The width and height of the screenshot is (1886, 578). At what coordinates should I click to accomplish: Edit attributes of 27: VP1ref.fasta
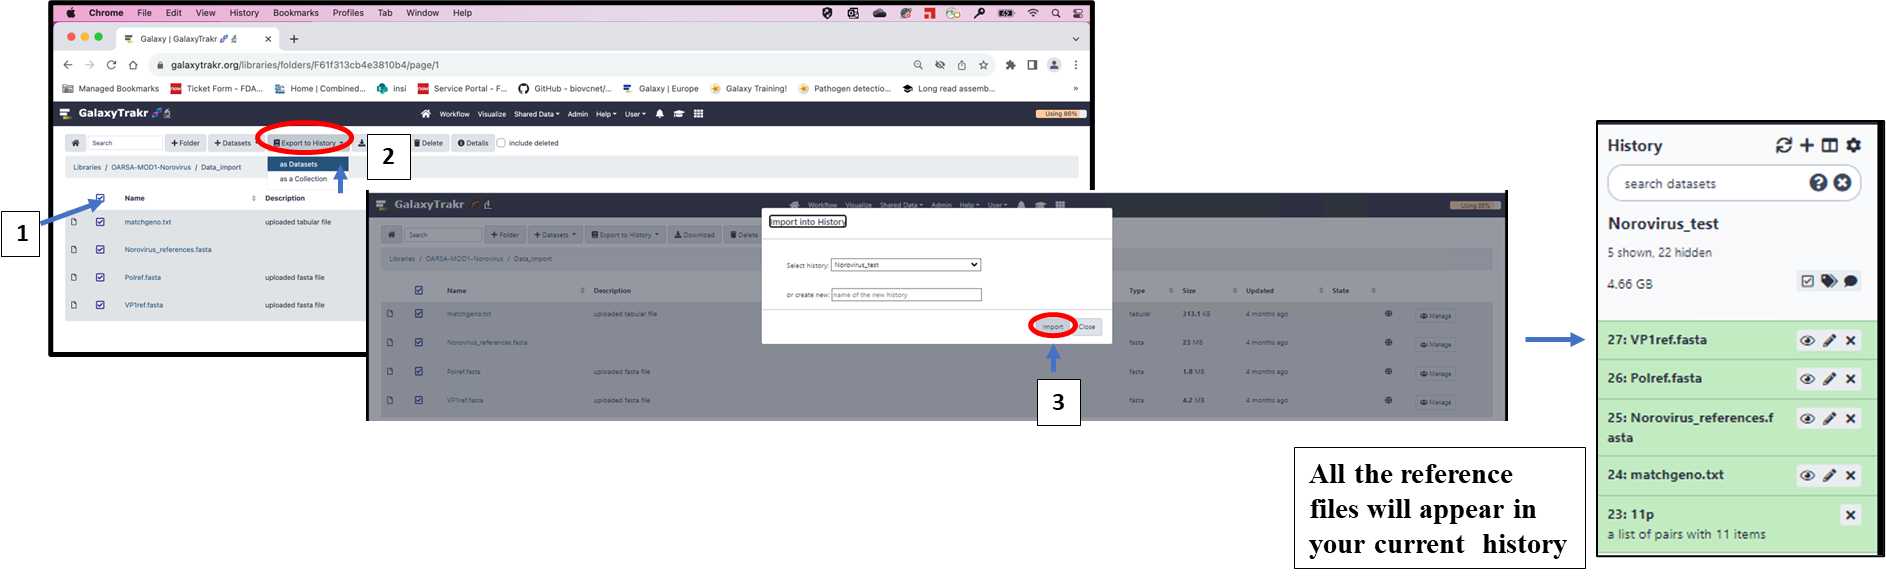pyautogui.click(x=1829, y=340)
